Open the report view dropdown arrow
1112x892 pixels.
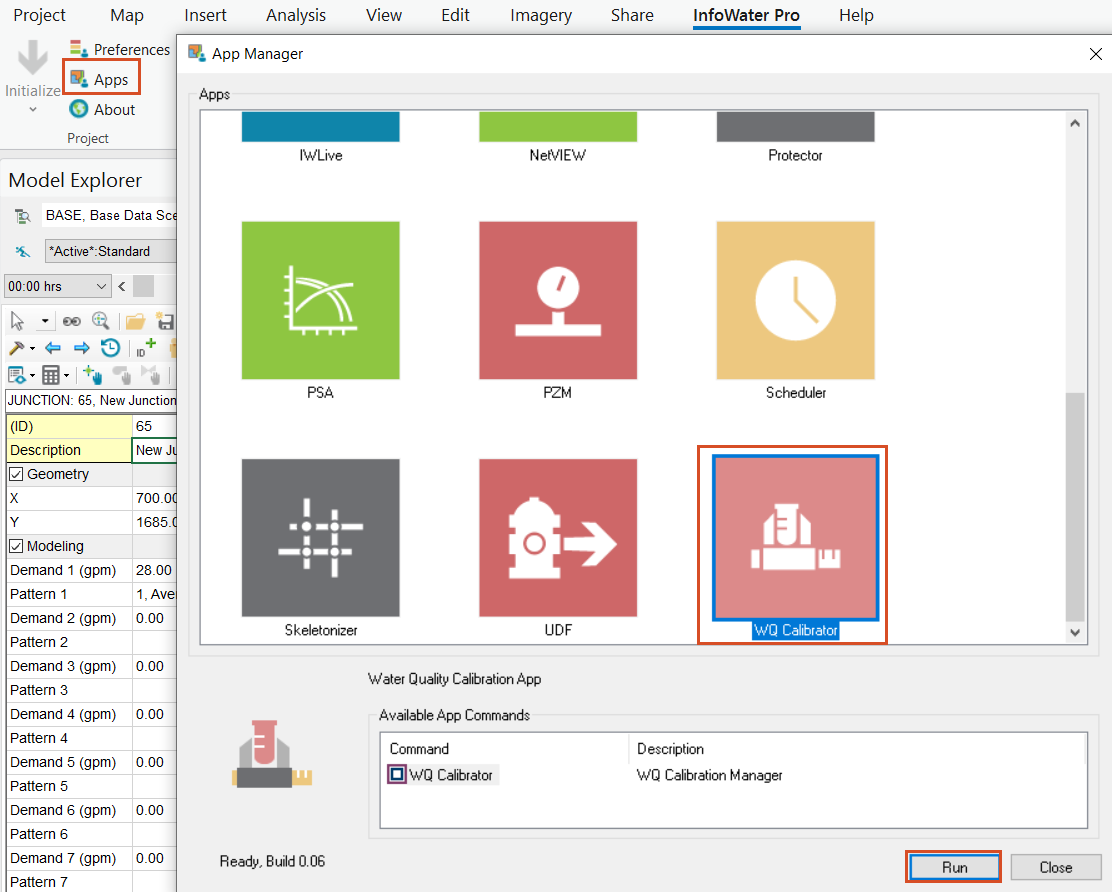[33, 375]
